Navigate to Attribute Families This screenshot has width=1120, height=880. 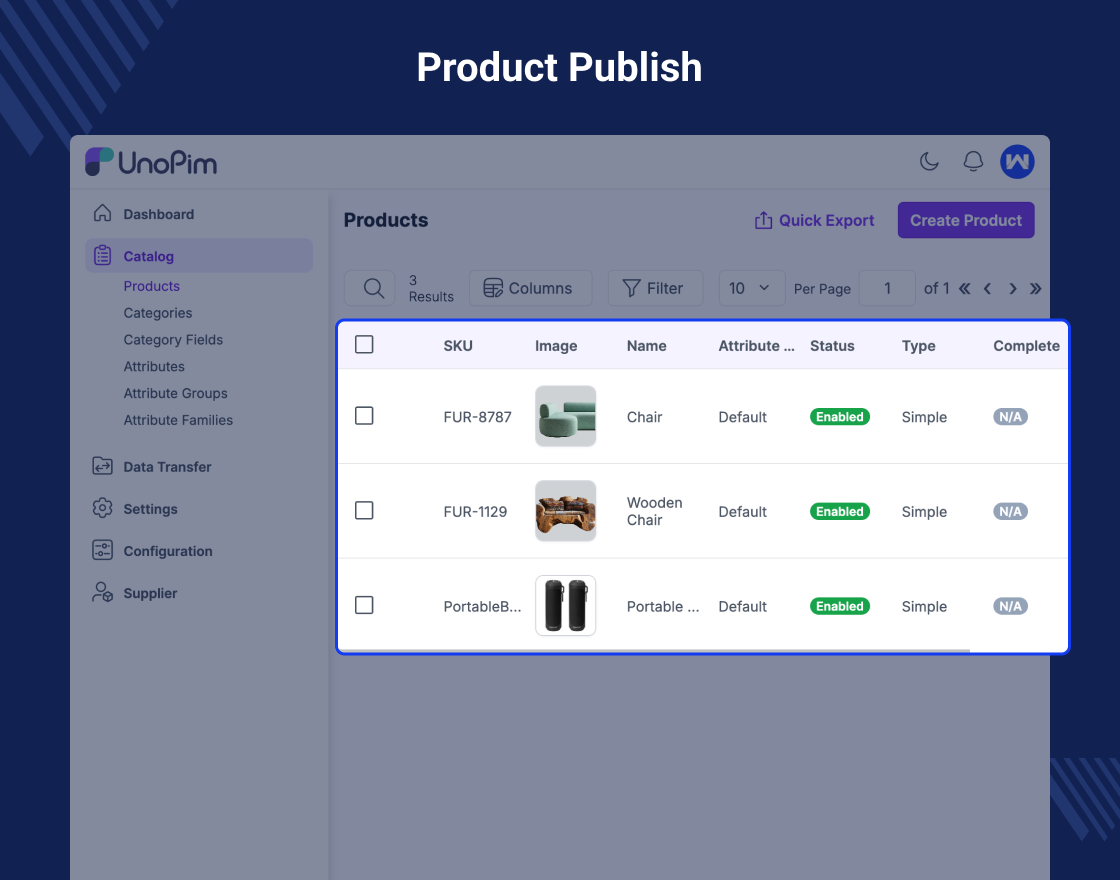(178, 420)
